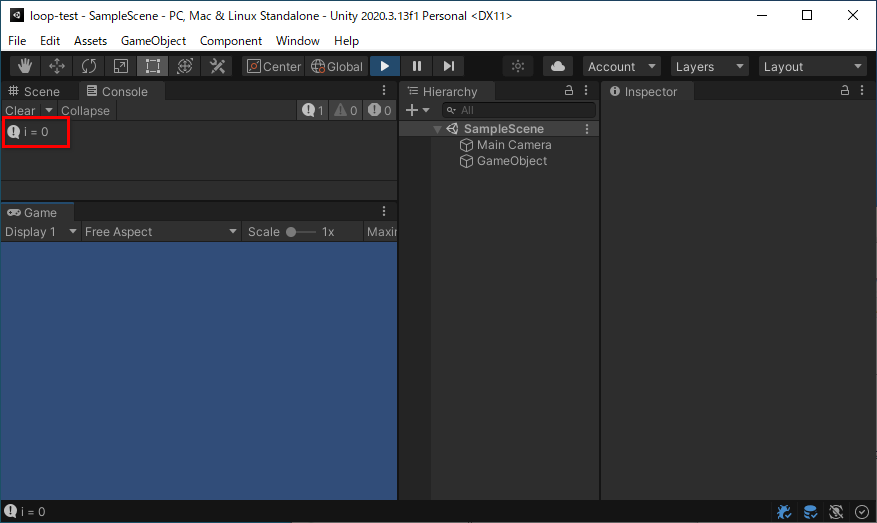Click the debug mode bug icon
The height and width of the screenshot is (523, 877).
[x=784, y=511]
